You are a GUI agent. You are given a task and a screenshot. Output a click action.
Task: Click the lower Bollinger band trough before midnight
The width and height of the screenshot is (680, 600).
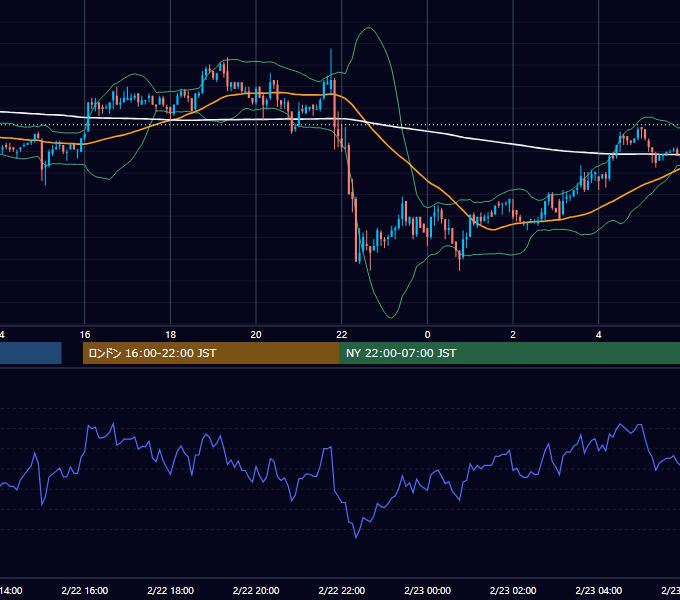point(391,317)
